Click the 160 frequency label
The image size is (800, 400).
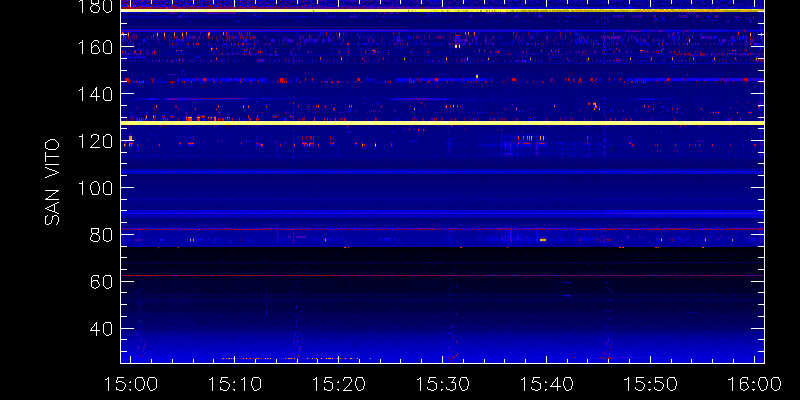pos(95,47)
